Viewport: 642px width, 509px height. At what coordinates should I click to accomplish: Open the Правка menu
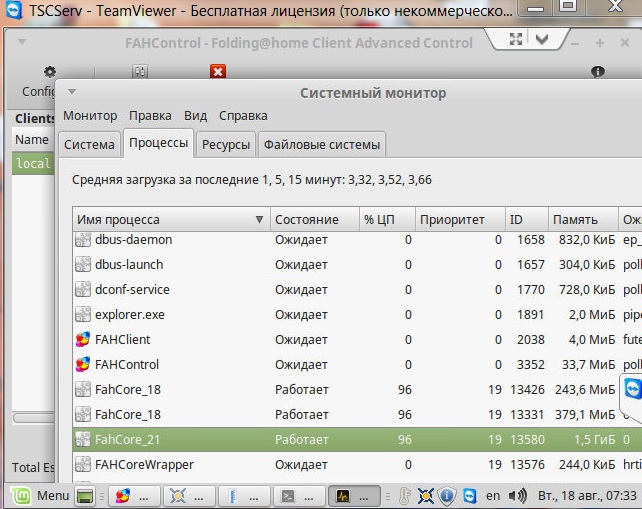click(150, 116)
